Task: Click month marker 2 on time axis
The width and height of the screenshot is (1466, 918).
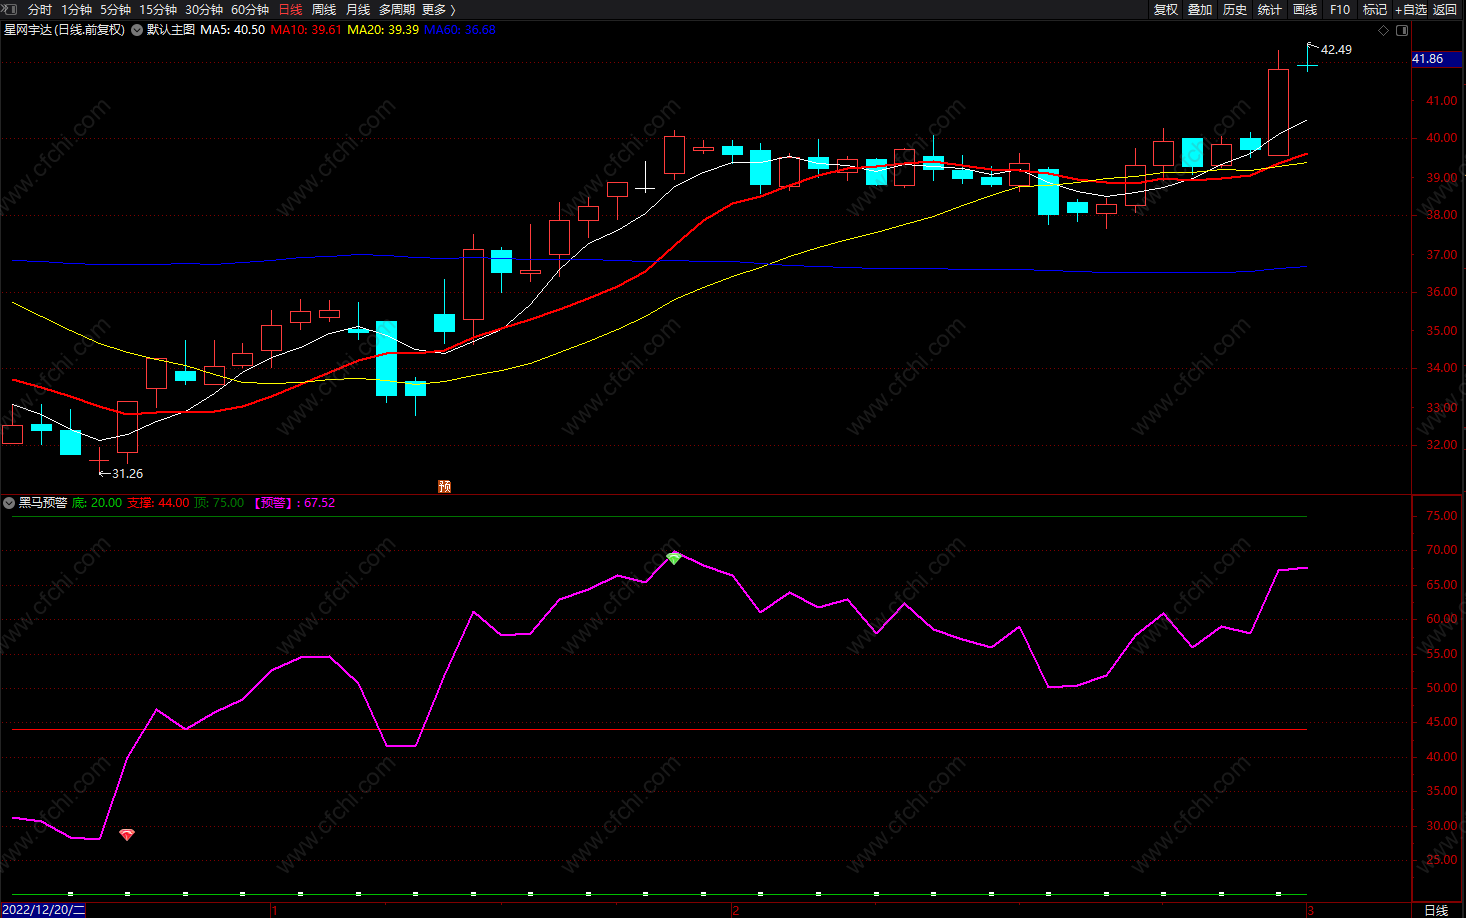Action: coord(736,910)
